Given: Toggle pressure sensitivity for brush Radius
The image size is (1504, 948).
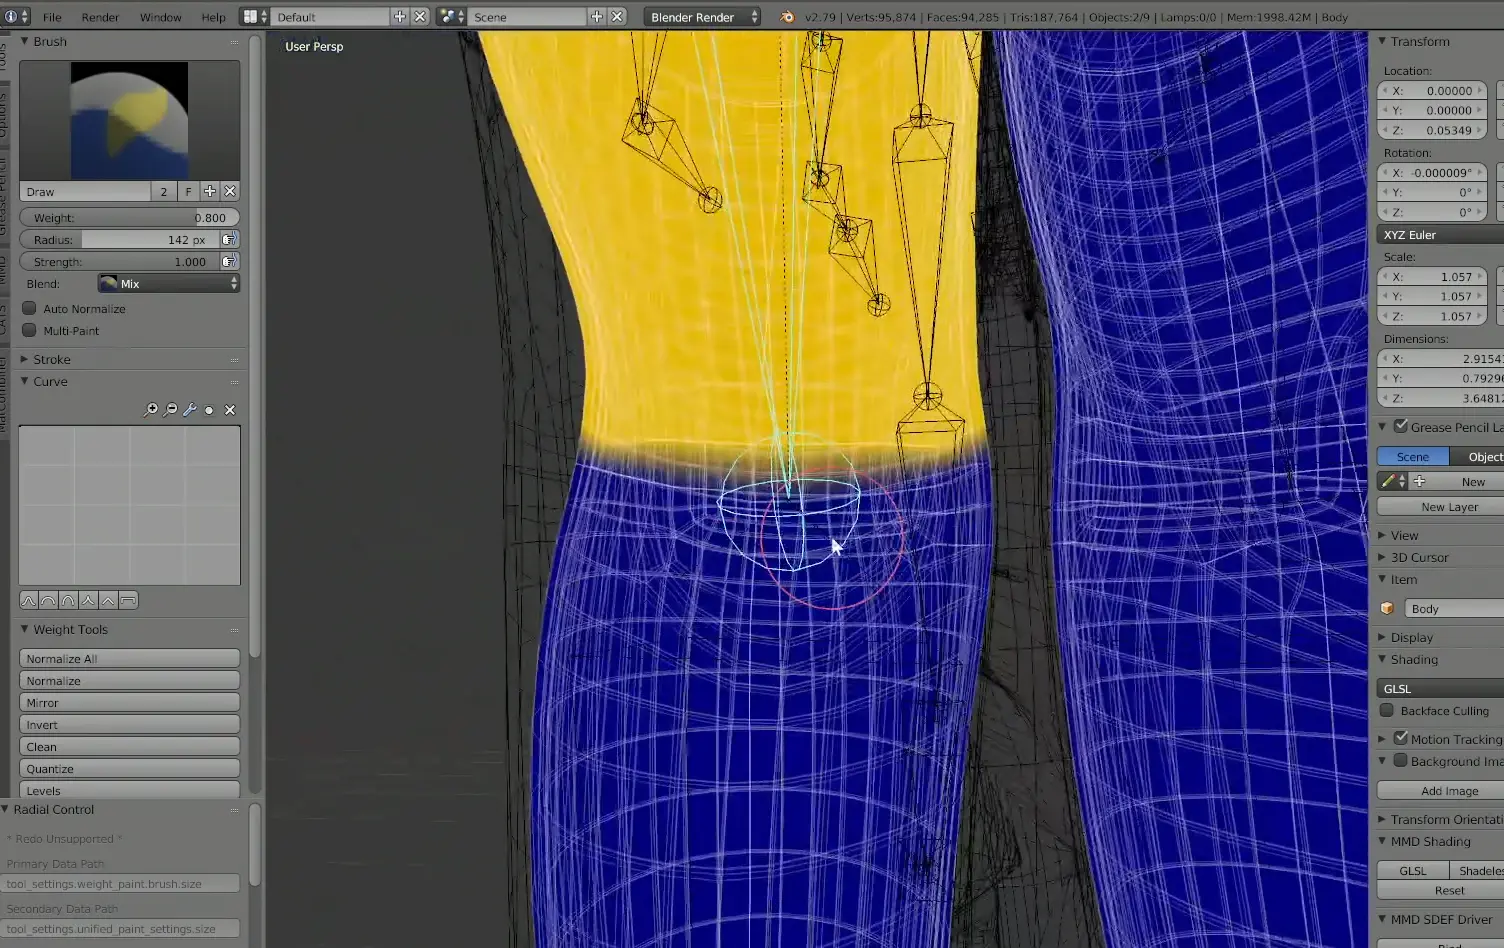Looking at the screenshot, I should [x=229, y=240].
